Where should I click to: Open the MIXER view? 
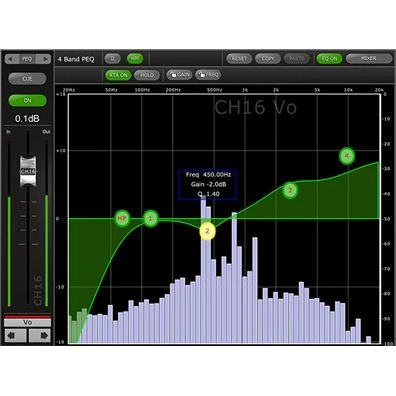click(369, 59)
